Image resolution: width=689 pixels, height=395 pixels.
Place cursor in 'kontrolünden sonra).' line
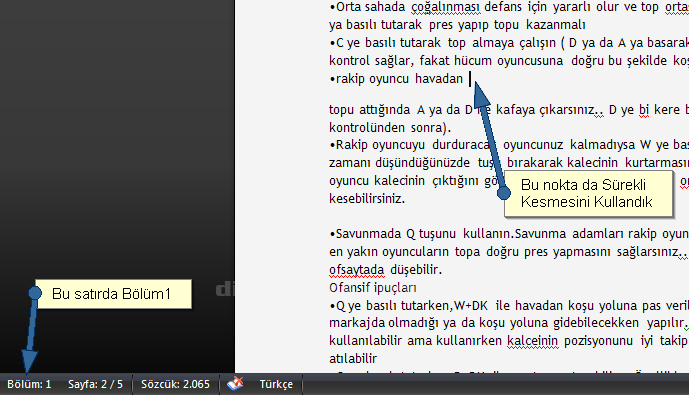tap(390, 127)
